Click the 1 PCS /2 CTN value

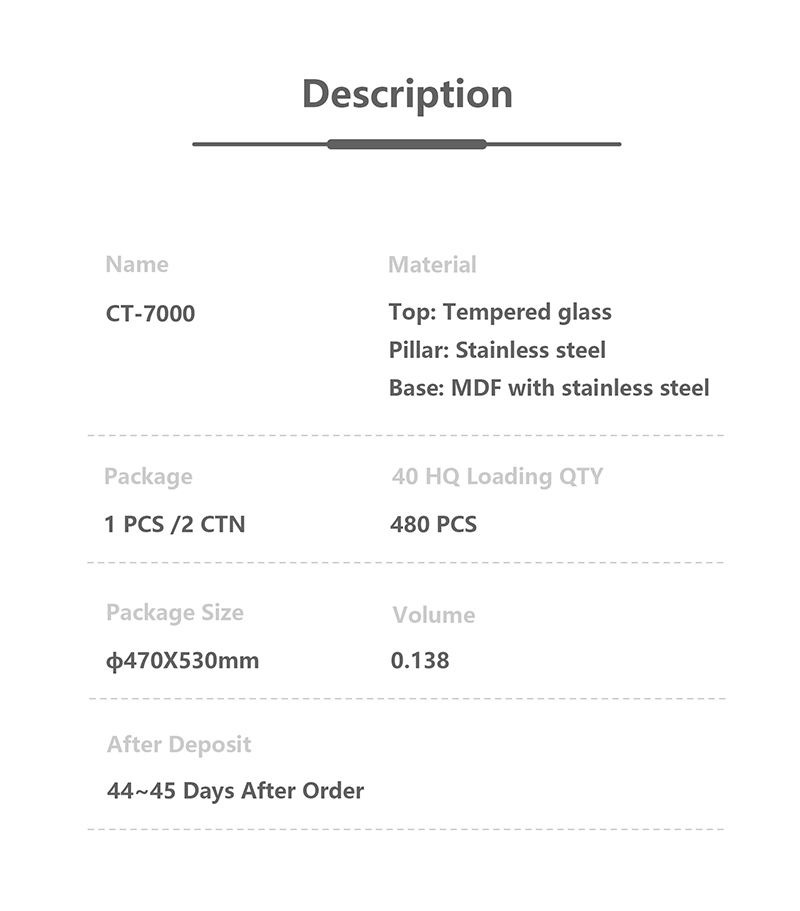pyautogui.click(x=175, y=524)
